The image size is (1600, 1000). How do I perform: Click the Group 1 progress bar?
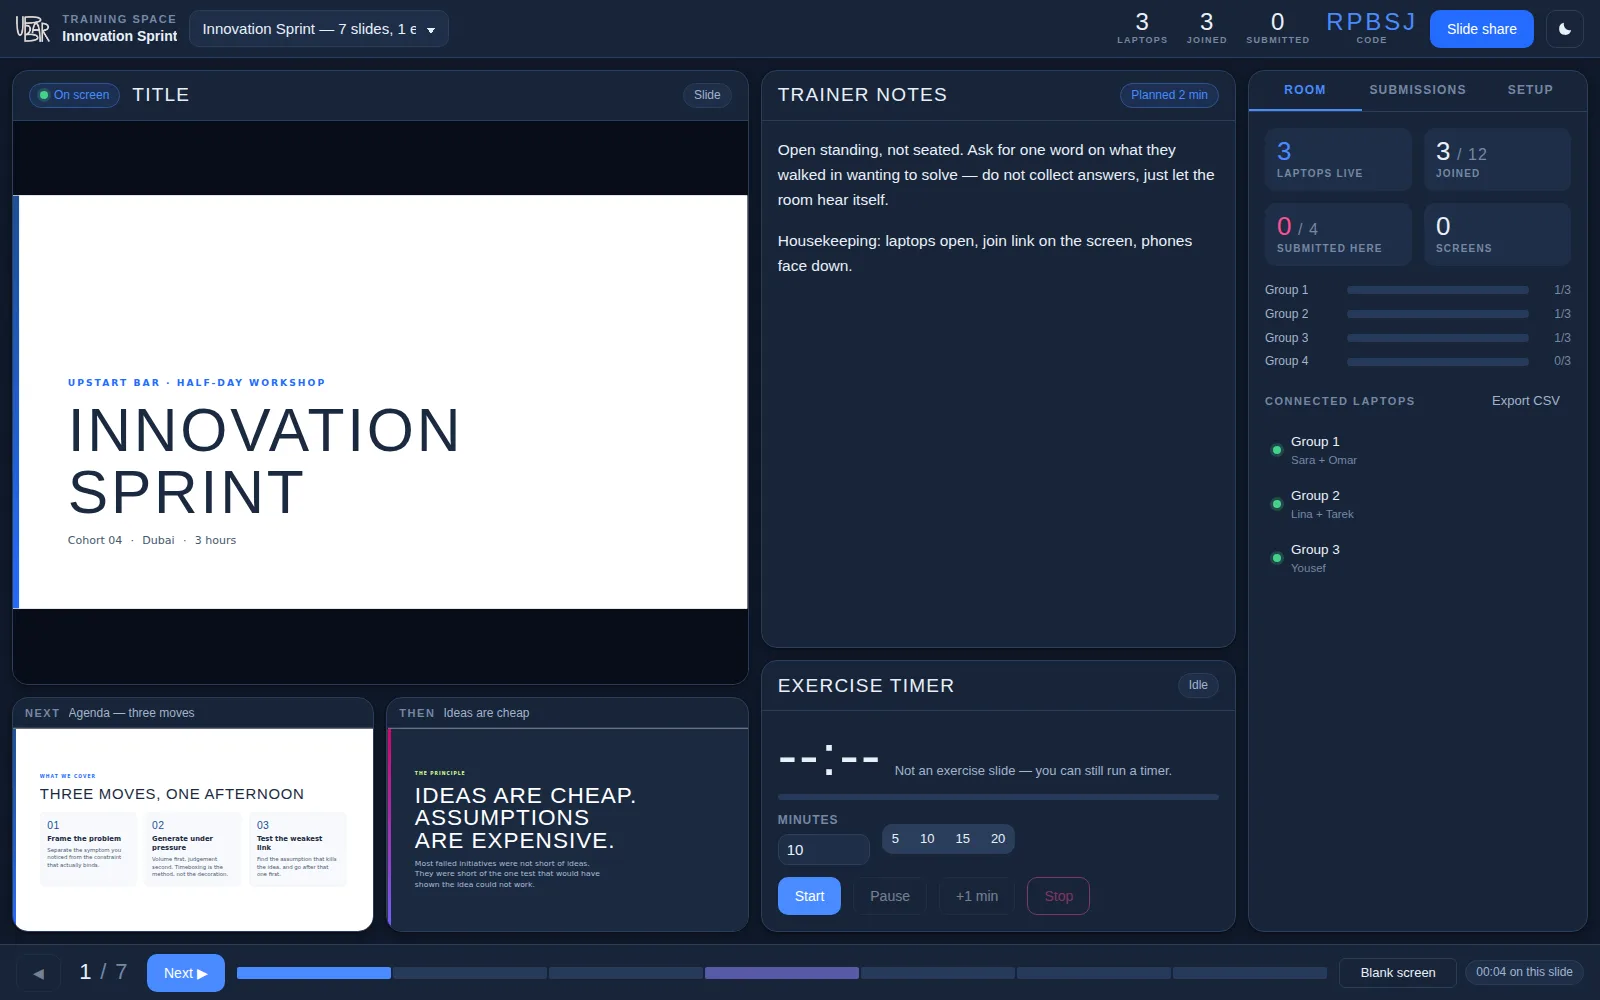coord(1438,290)
